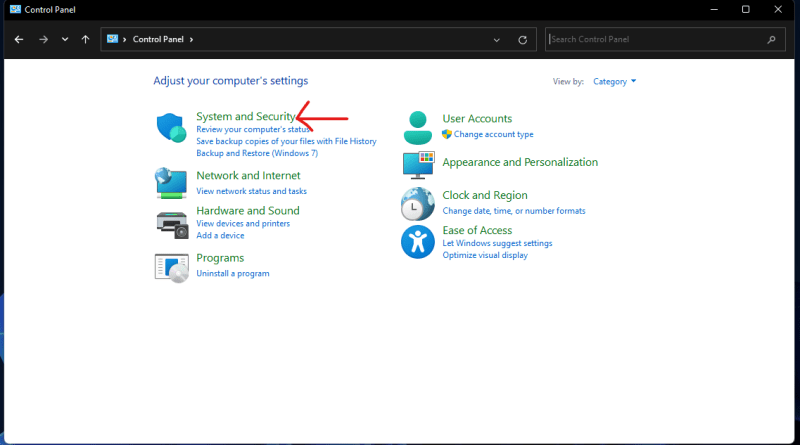Refresh the Control Panel view
Screen dimensions: 800x445
pos(522,40)
